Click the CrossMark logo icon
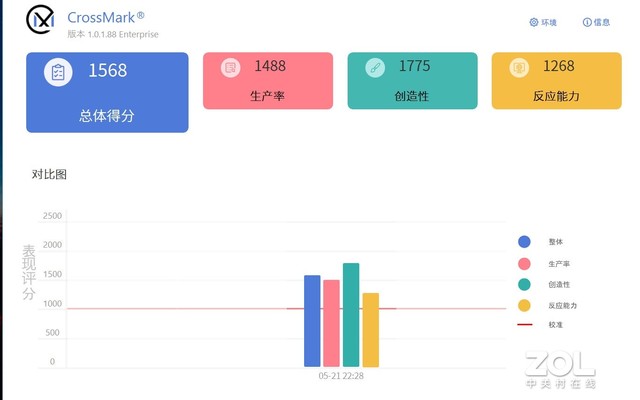Viewport: 640px width, 400px height. pos(40,20)
